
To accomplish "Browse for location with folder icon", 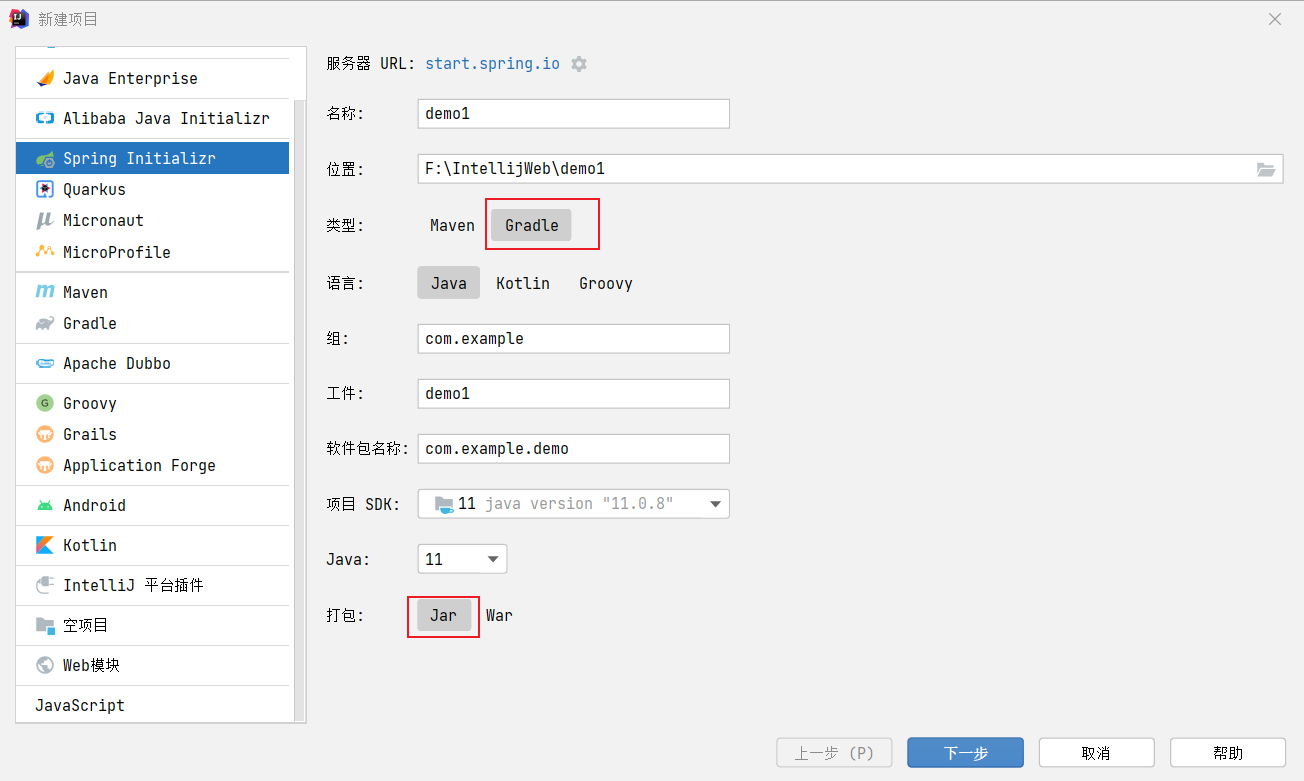I will point(1266,169).
